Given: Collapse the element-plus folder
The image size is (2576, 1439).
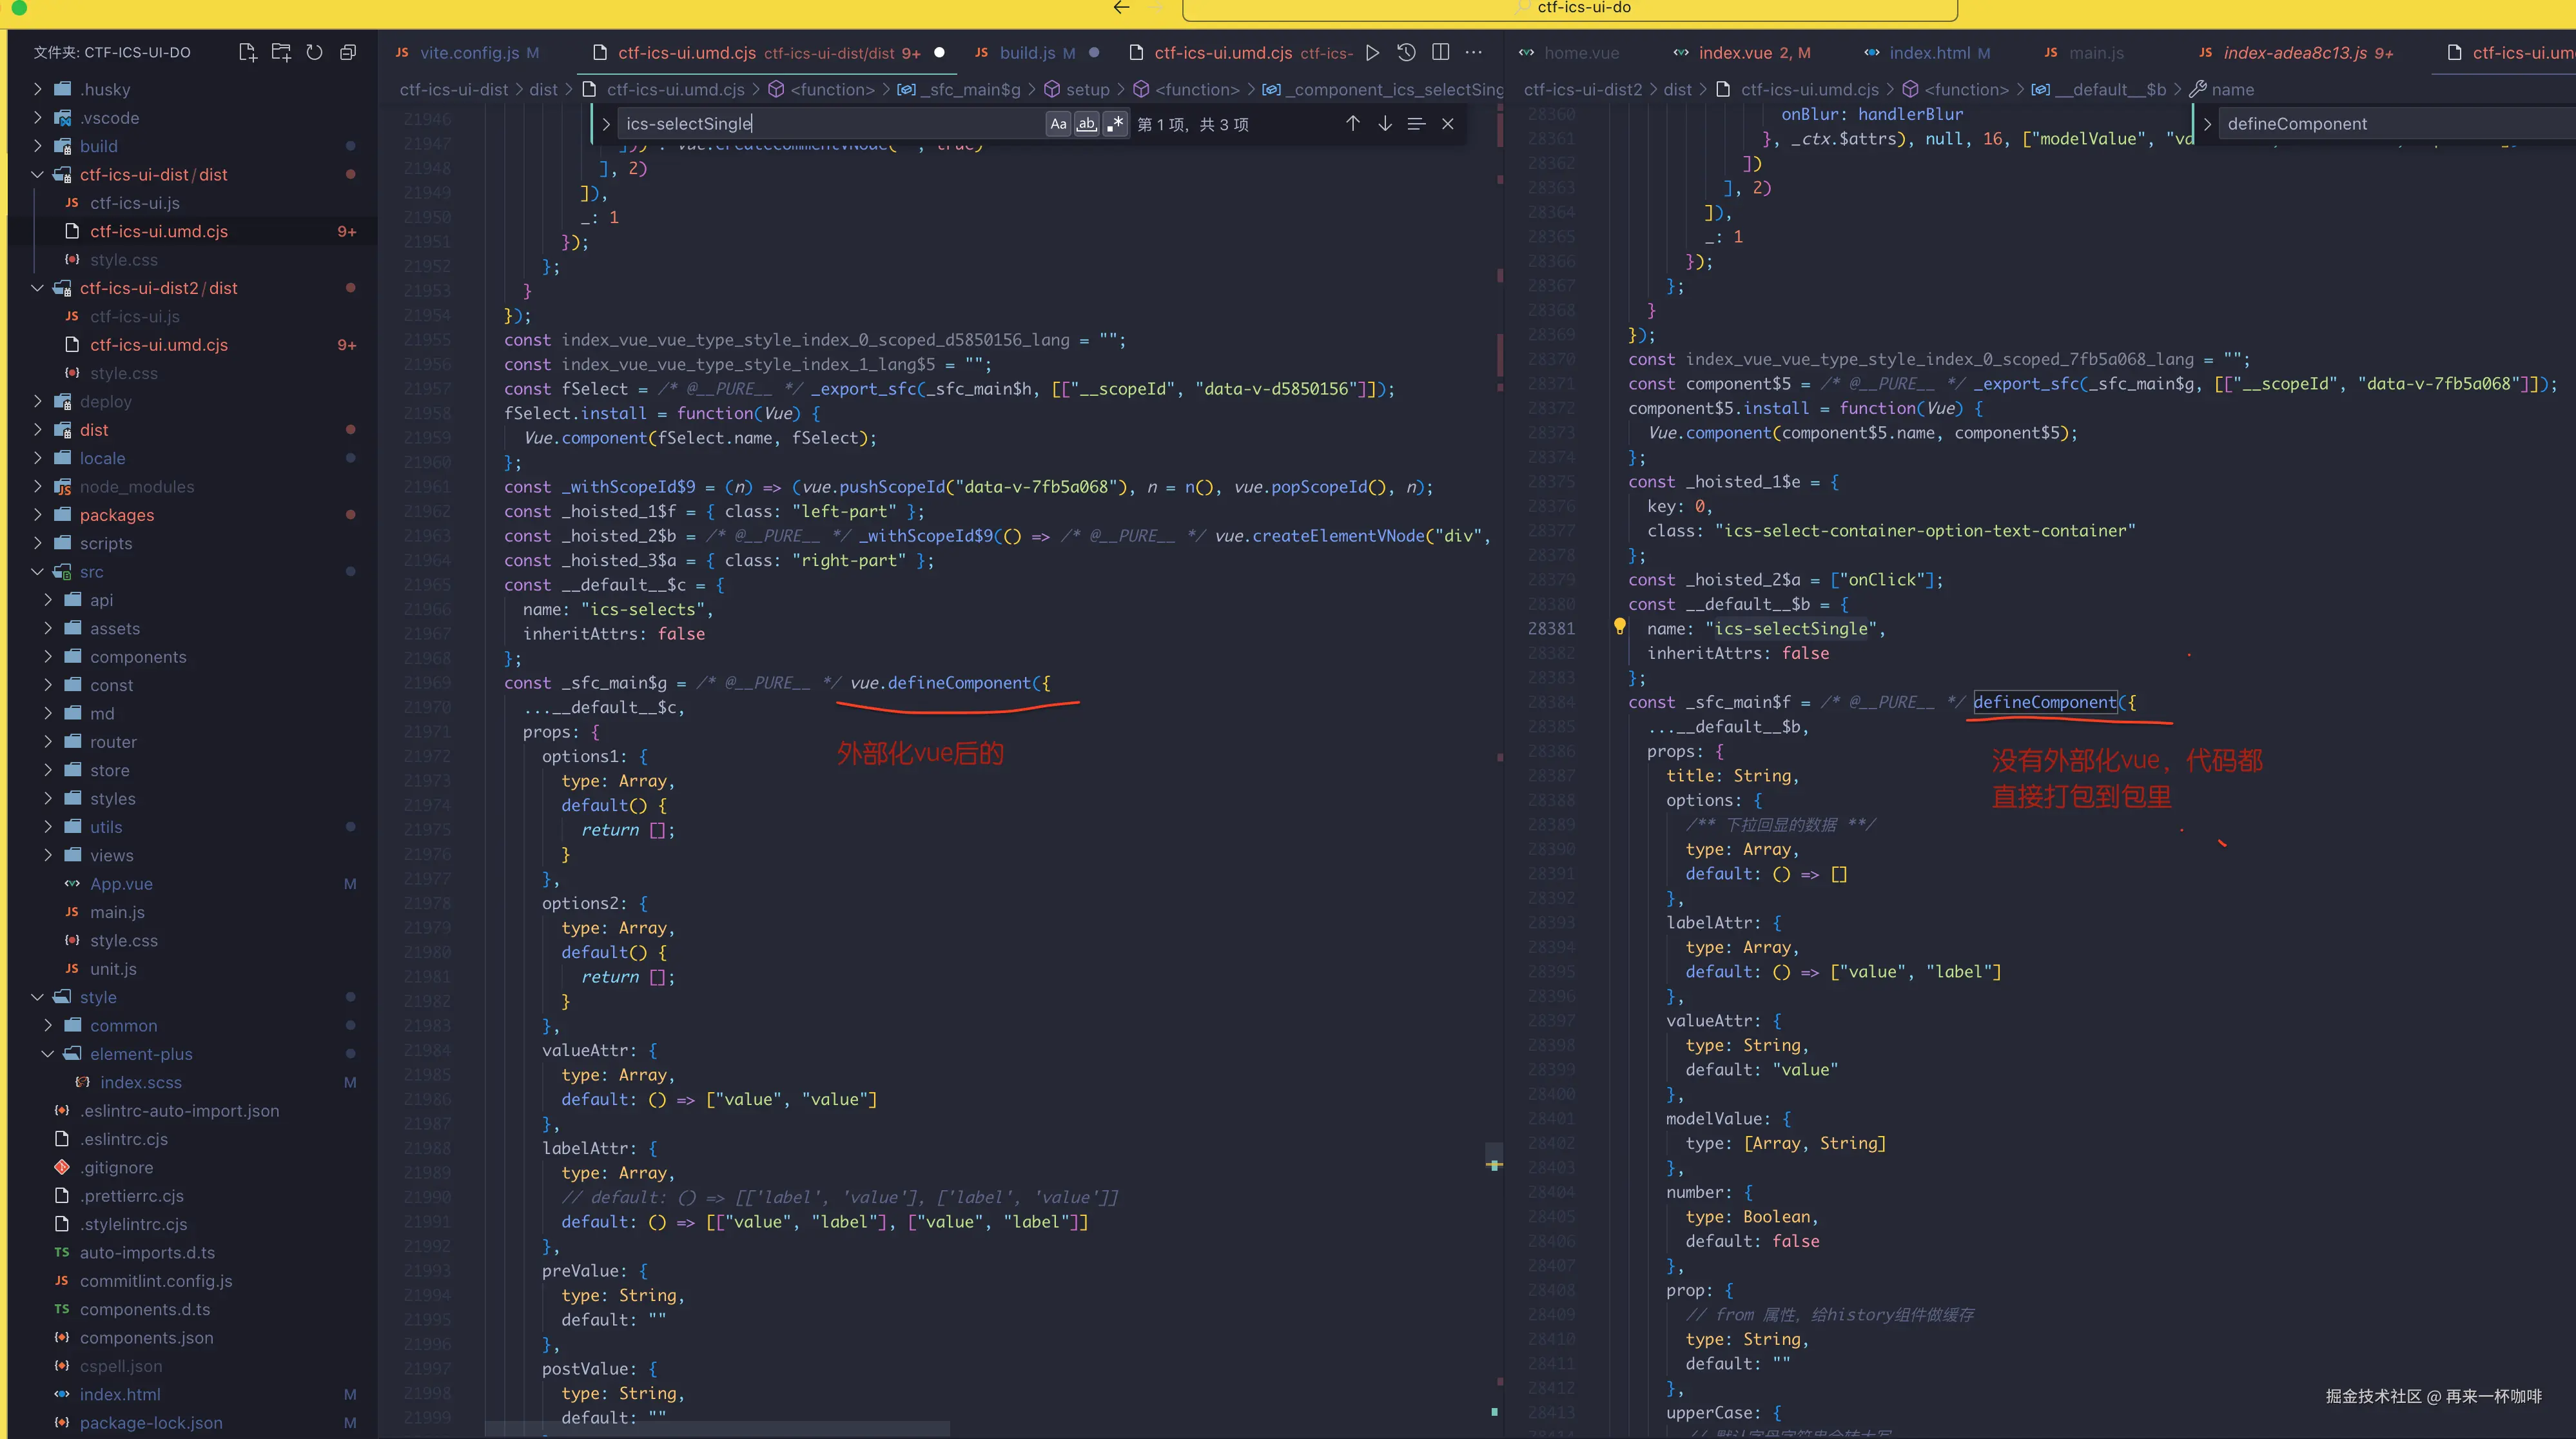Looking at the screenshot, I should pyautogui.click(x=140, y=1054).
